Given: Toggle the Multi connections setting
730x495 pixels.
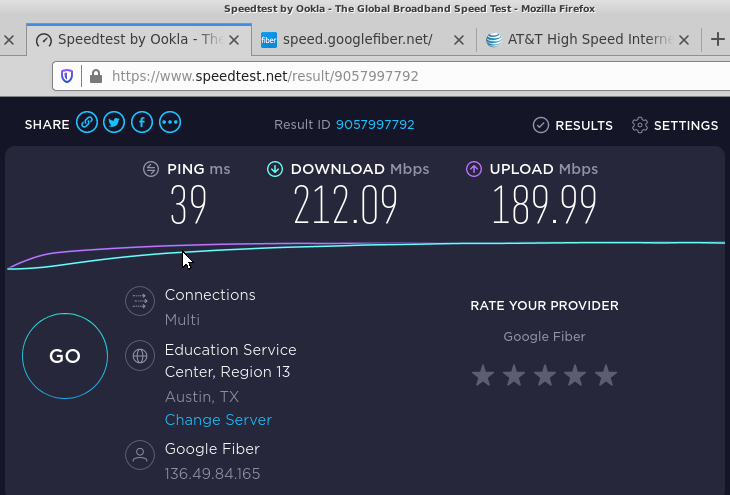Looking at the screenshot, I should point(182,320).
